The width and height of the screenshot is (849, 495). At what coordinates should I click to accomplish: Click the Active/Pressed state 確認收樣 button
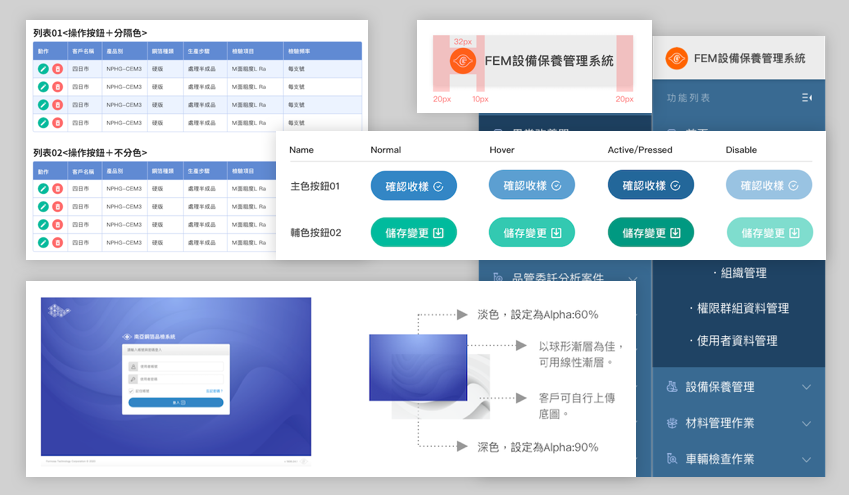click(651, 185)
